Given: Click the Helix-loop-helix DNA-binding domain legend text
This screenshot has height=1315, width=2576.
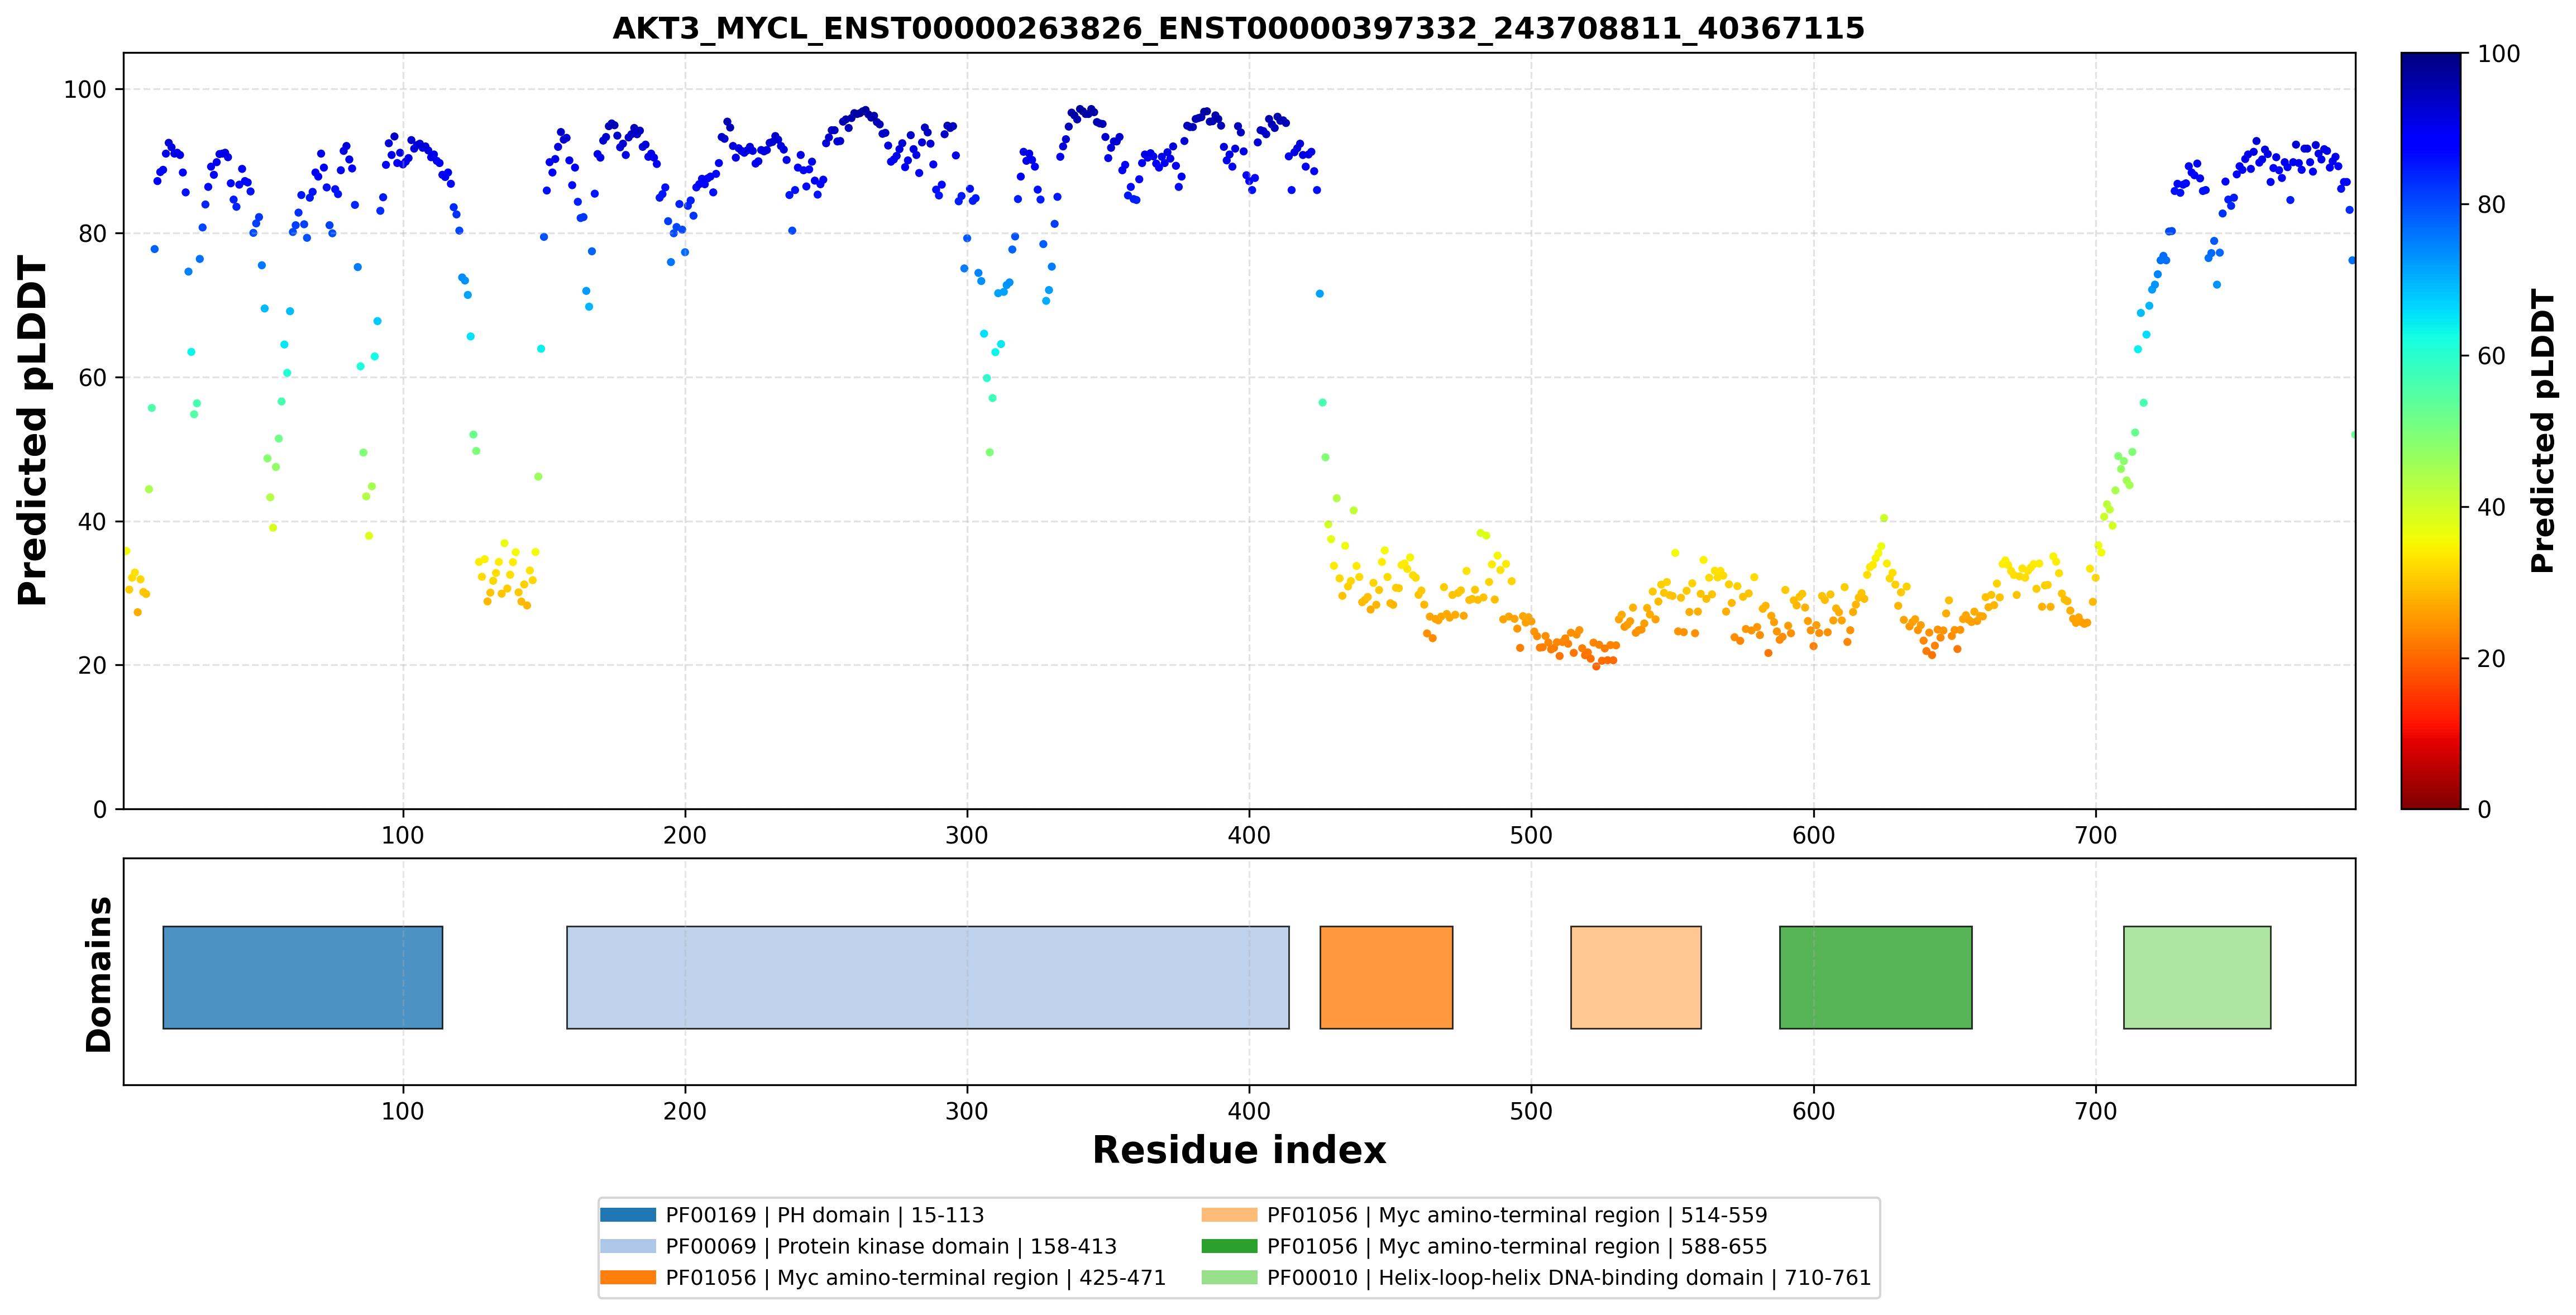Looking at the screenshot, I should point(1569,1277).
